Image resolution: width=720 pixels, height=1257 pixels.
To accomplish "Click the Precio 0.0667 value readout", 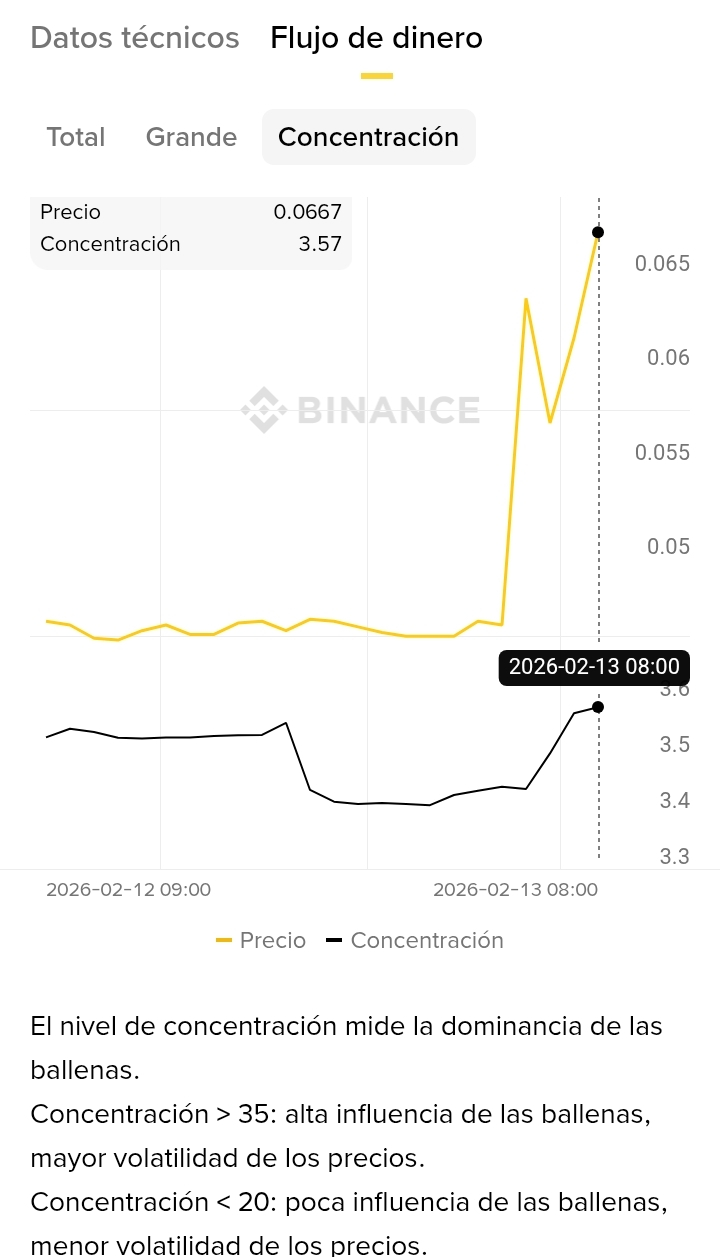I will (307, 212).
